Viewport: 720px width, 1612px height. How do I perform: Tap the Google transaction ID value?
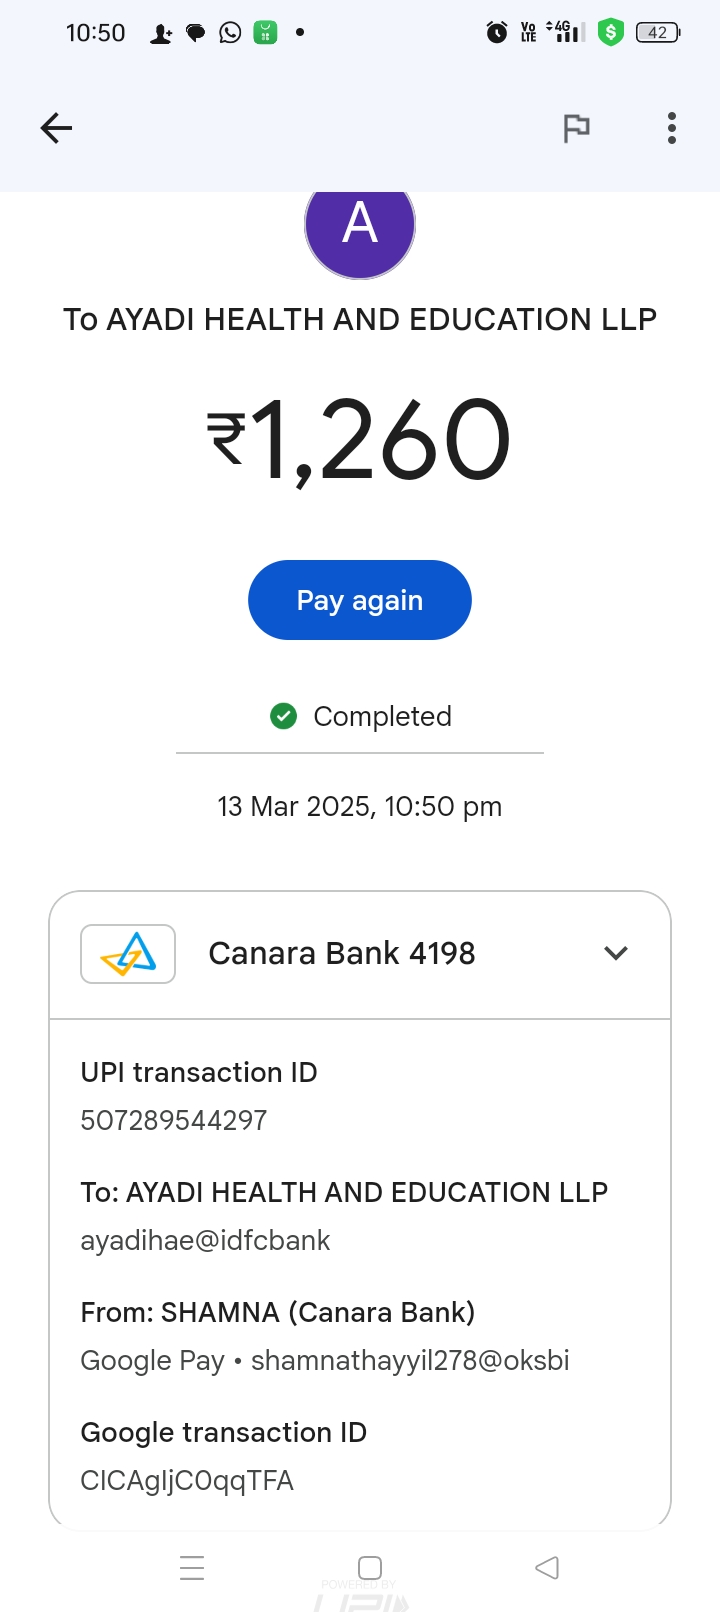pos(187,1480)
